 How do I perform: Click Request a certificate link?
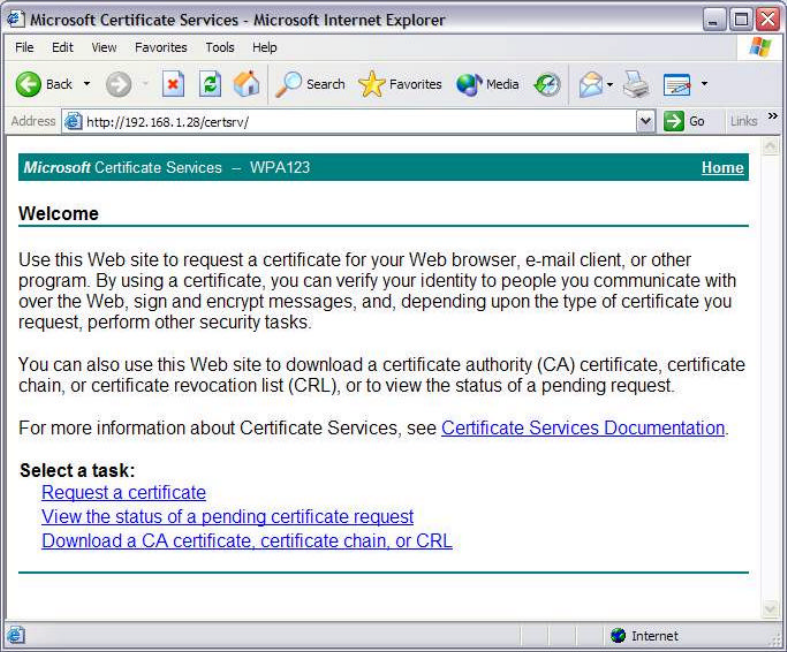(x=123, y=492)
